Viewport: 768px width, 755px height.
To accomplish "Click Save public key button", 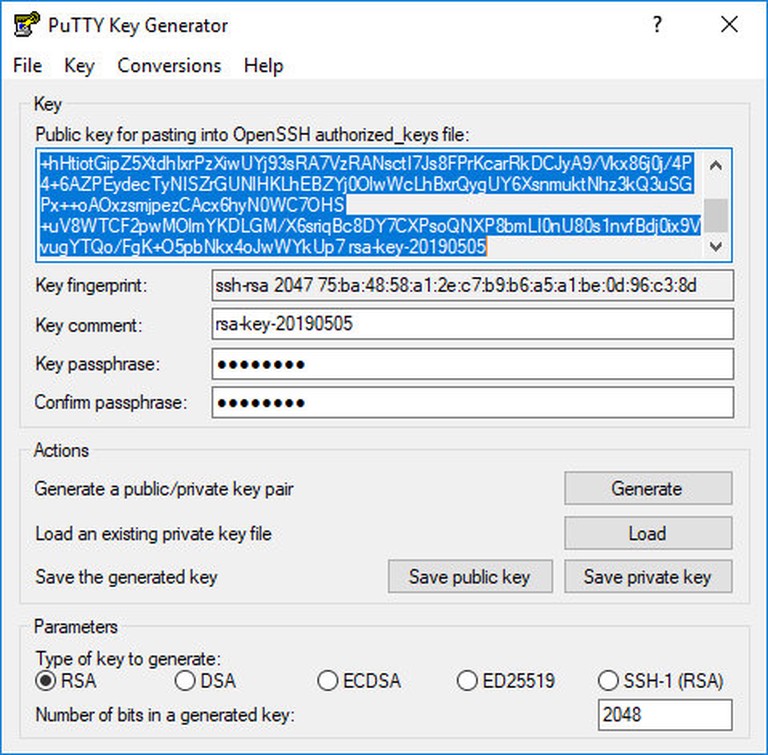I will point(470,577).
